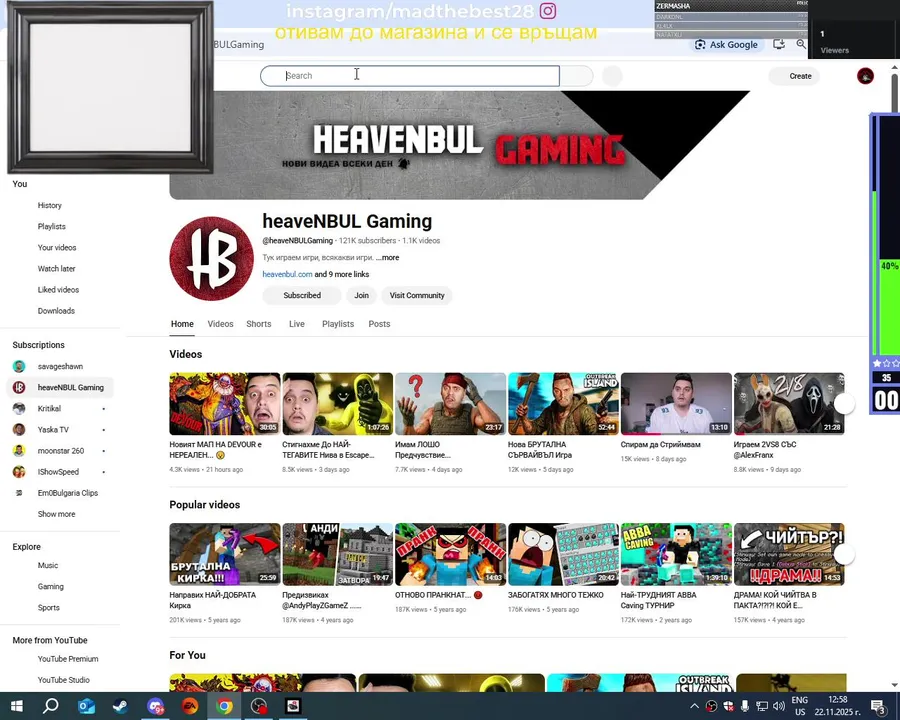
Task: Show next videos in Videos row
Action: [x=844, y=403]
